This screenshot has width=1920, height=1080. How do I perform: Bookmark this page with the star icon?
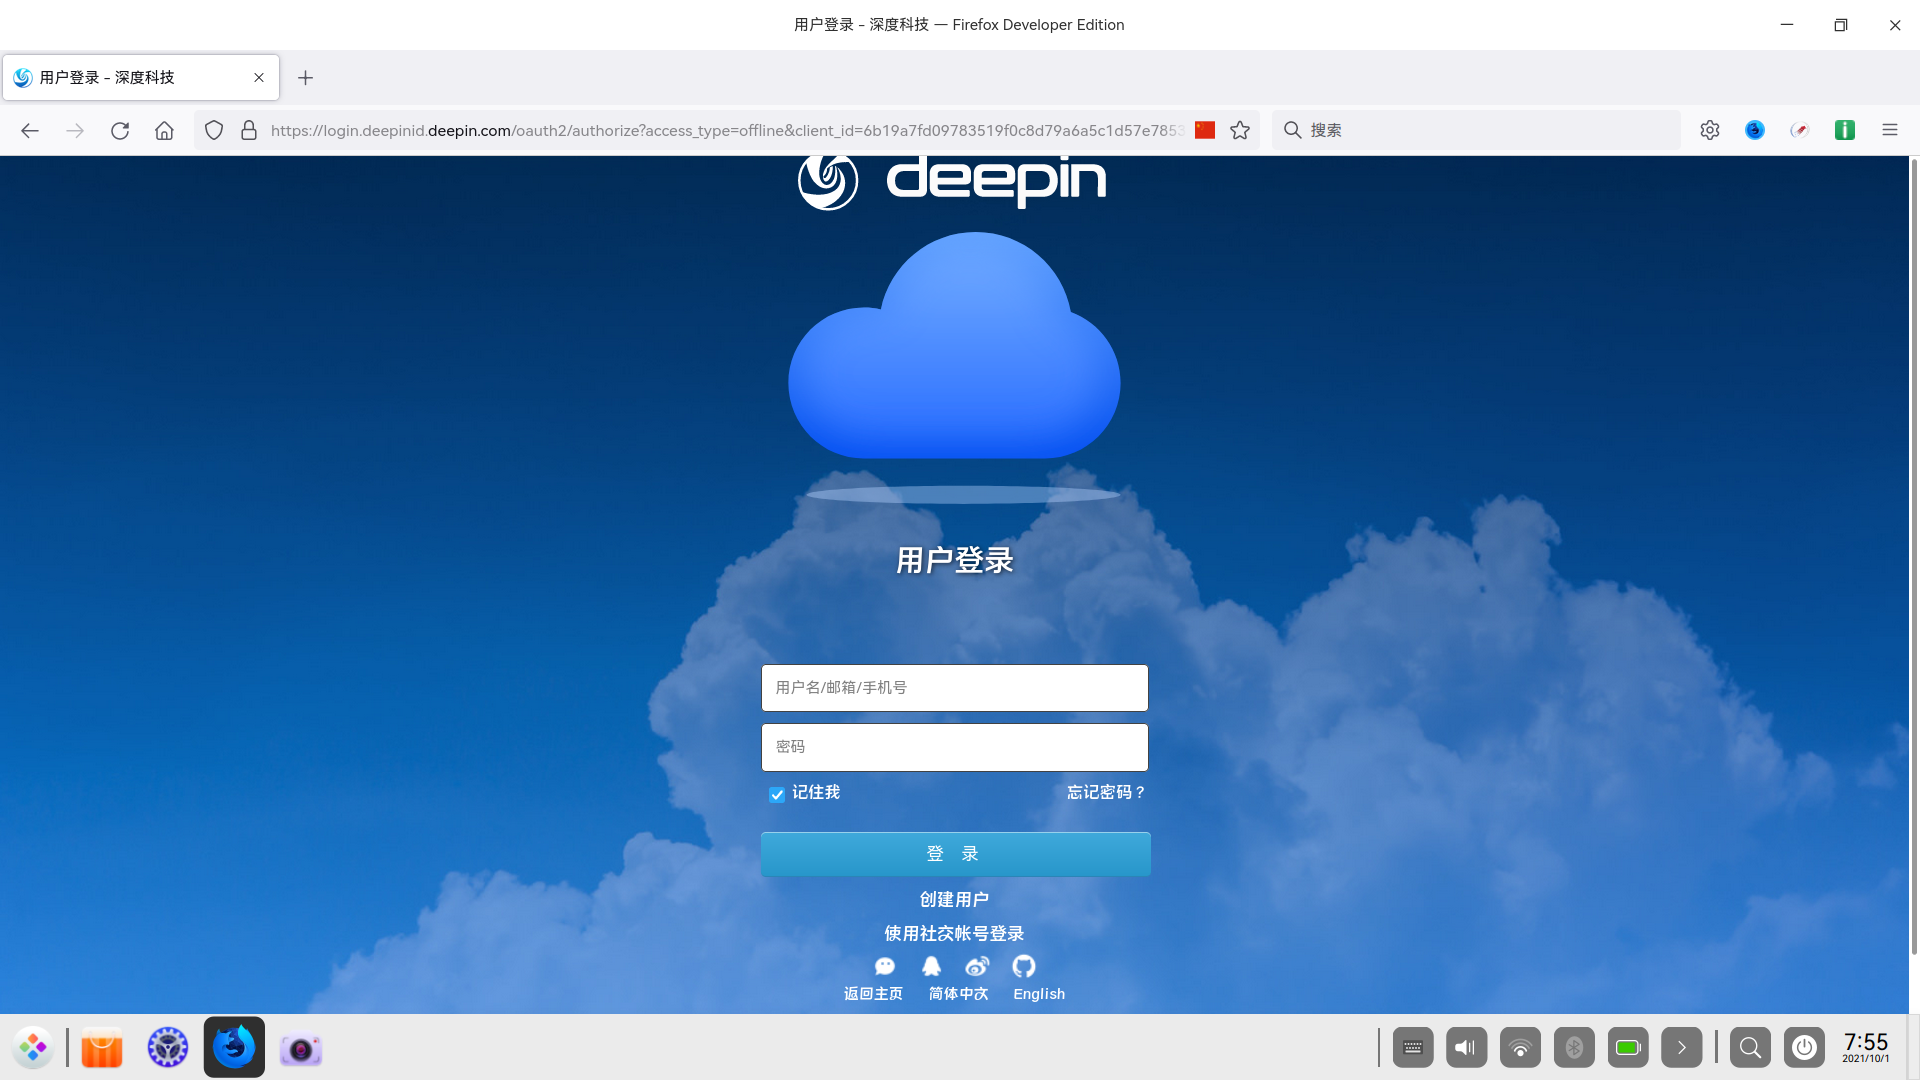[x=1240, y=130]
